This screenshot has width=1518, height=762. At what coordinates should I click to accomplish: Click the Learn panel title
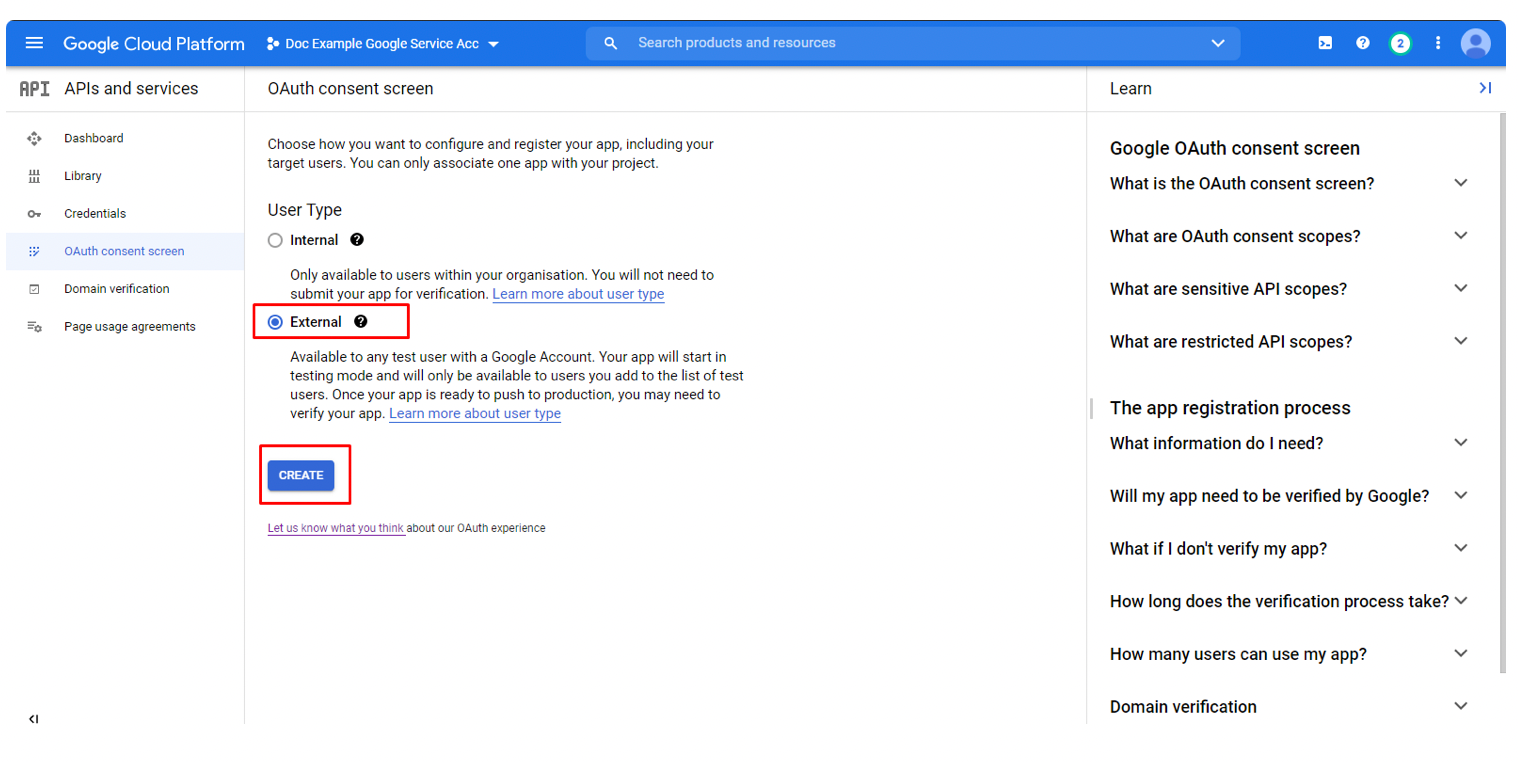[1131, 89]
